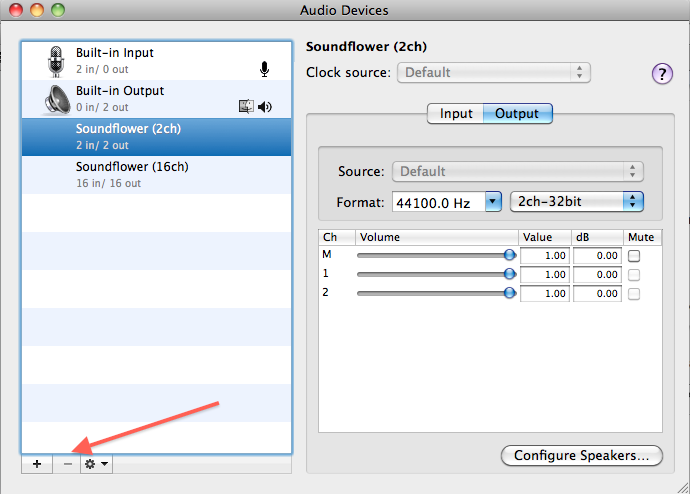
Task: Zoom the Audio Devices window green button
Action: coord(58,10)
